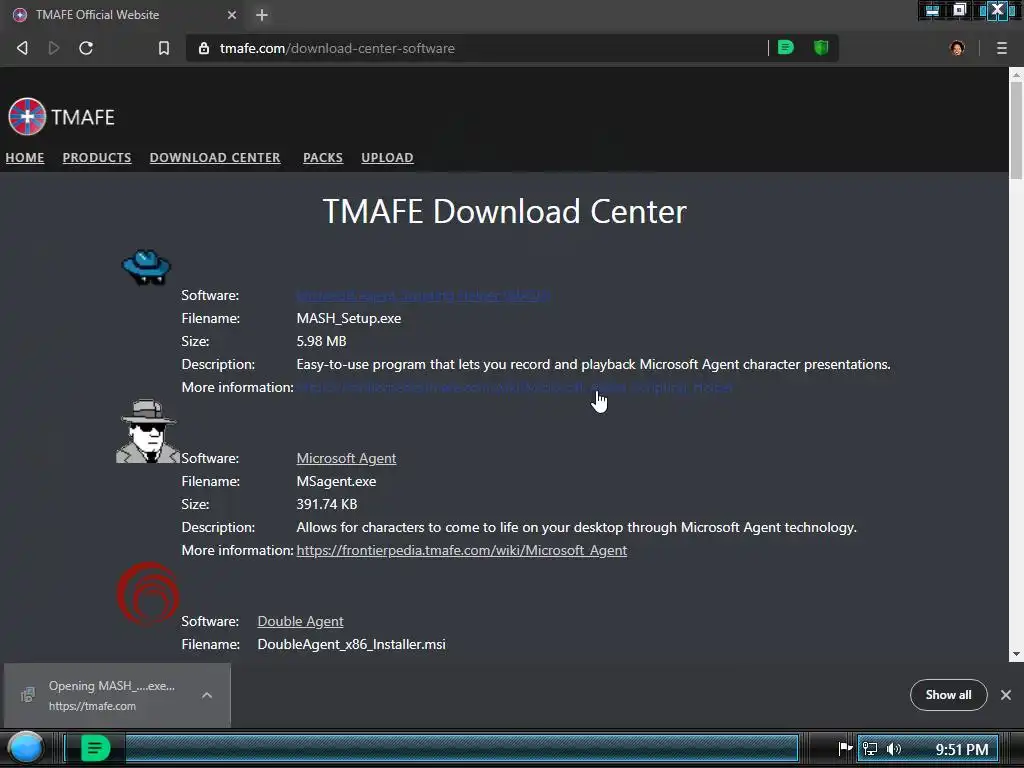Open the MASH software download link

(x=423, y=295)
